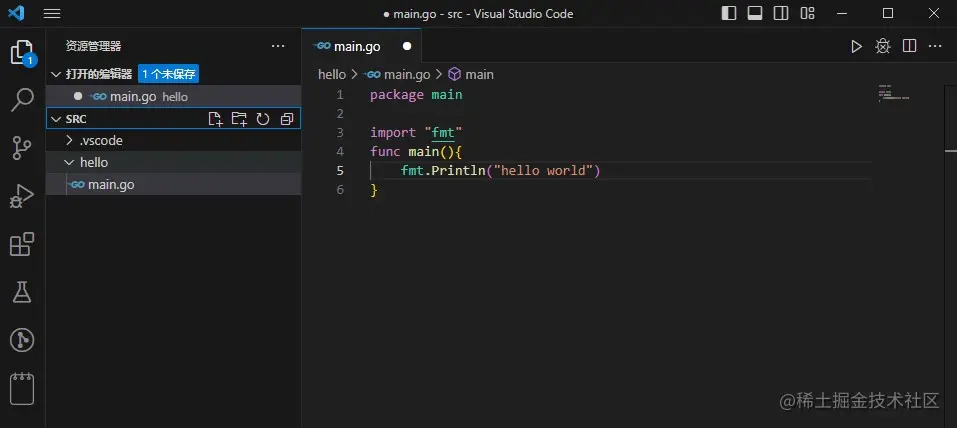Minimize the VS Code window
This screenshot has height=428, width=957.
coord(843,13)
